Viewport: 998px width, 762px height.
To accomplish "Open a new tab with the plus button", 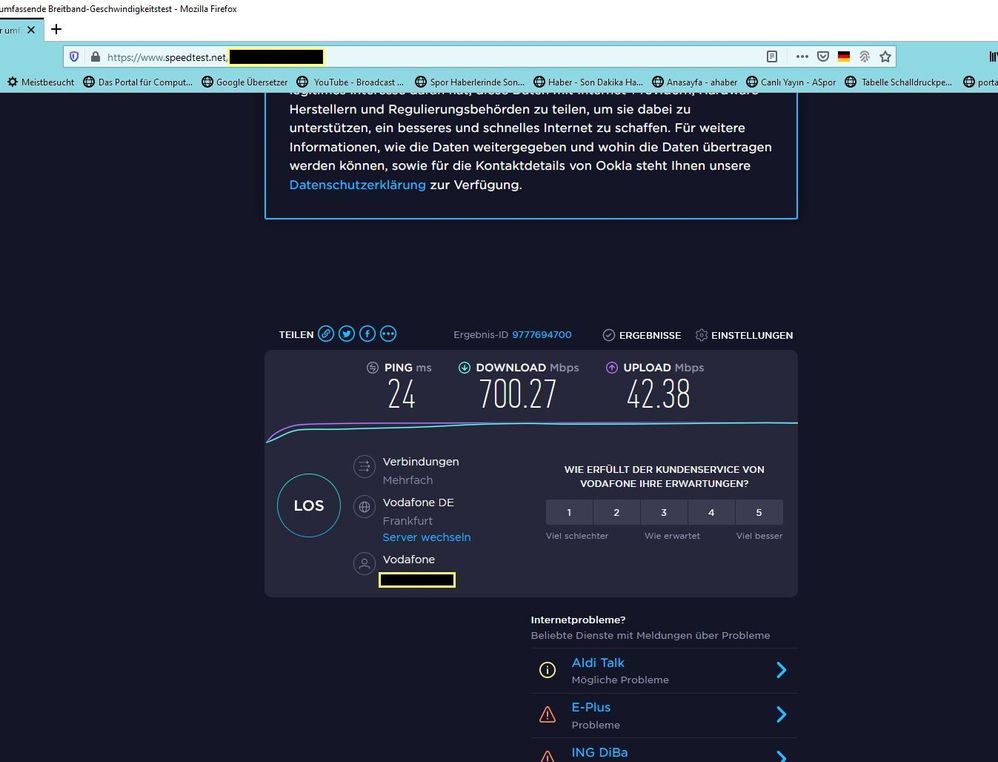I will coord(56,29).
